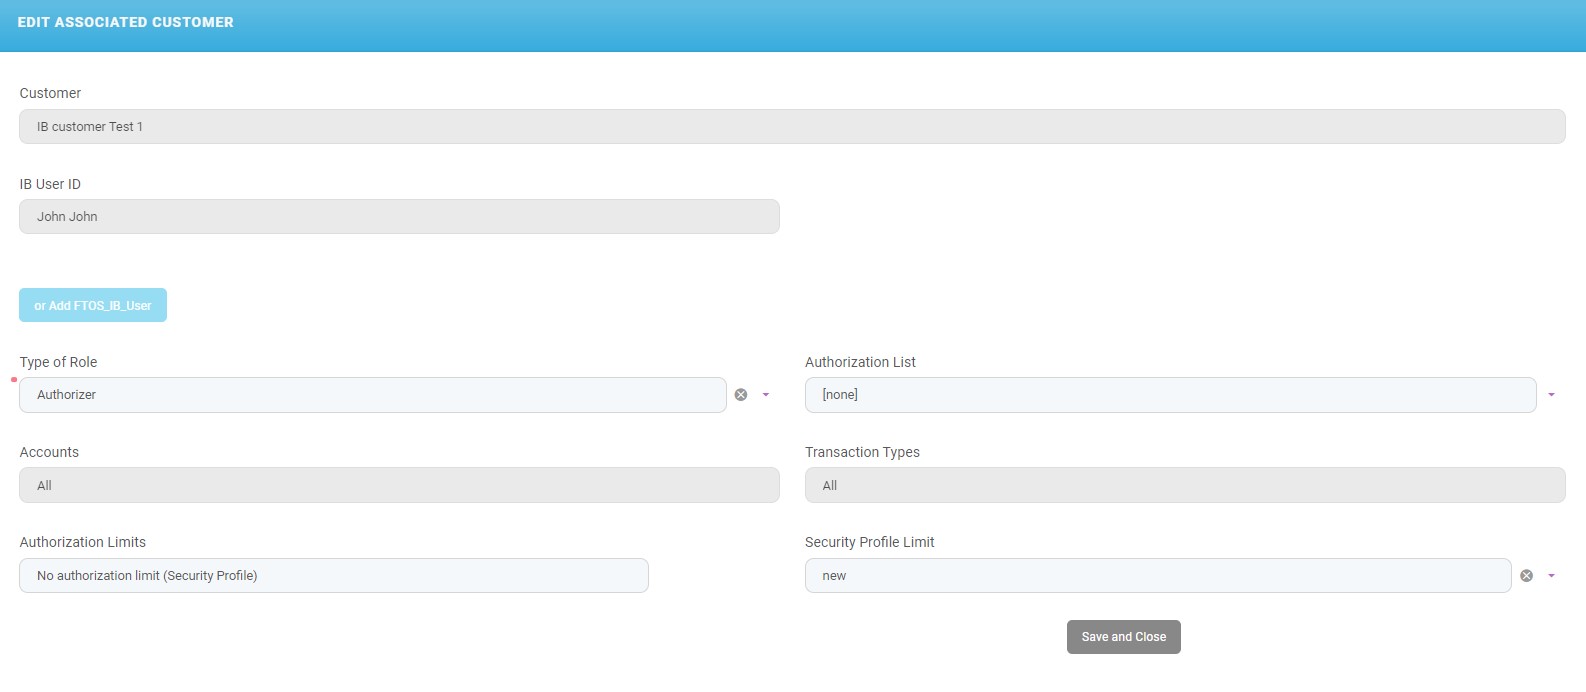
Task: Focus the Authorization List field showing [none]
Action: point(1169,395)
